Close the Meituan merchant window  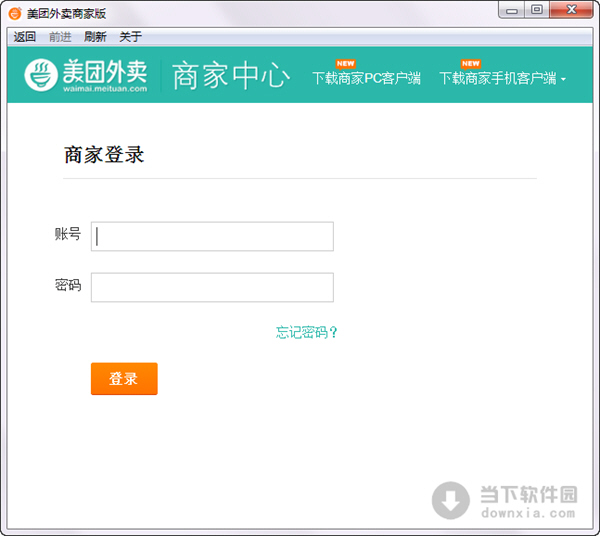point(570,10)
